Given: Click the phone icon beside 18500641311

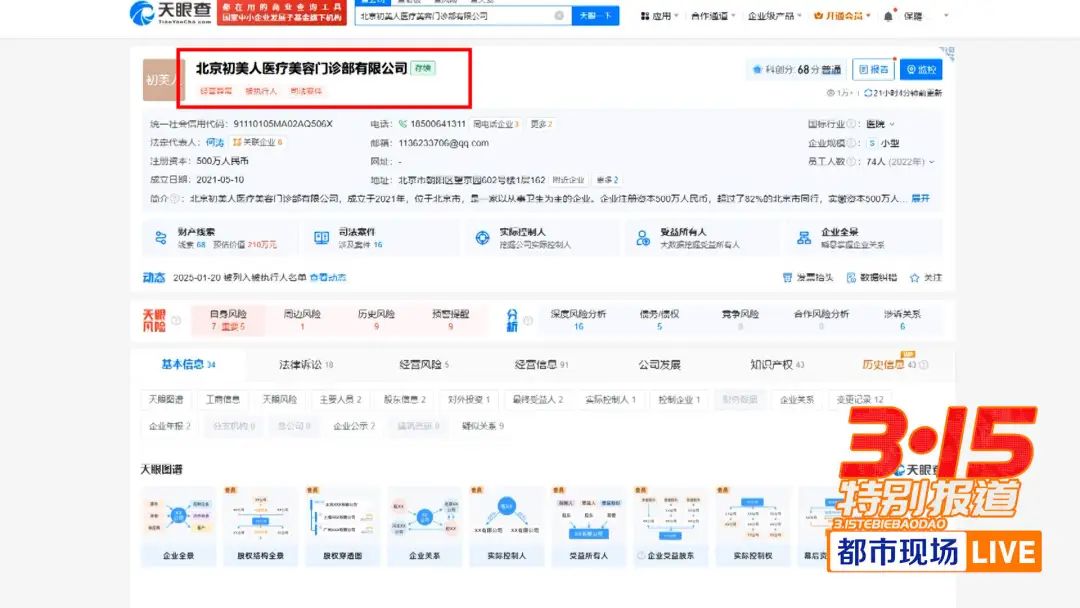Looking at the screenshot, I should tap(403, 124).
